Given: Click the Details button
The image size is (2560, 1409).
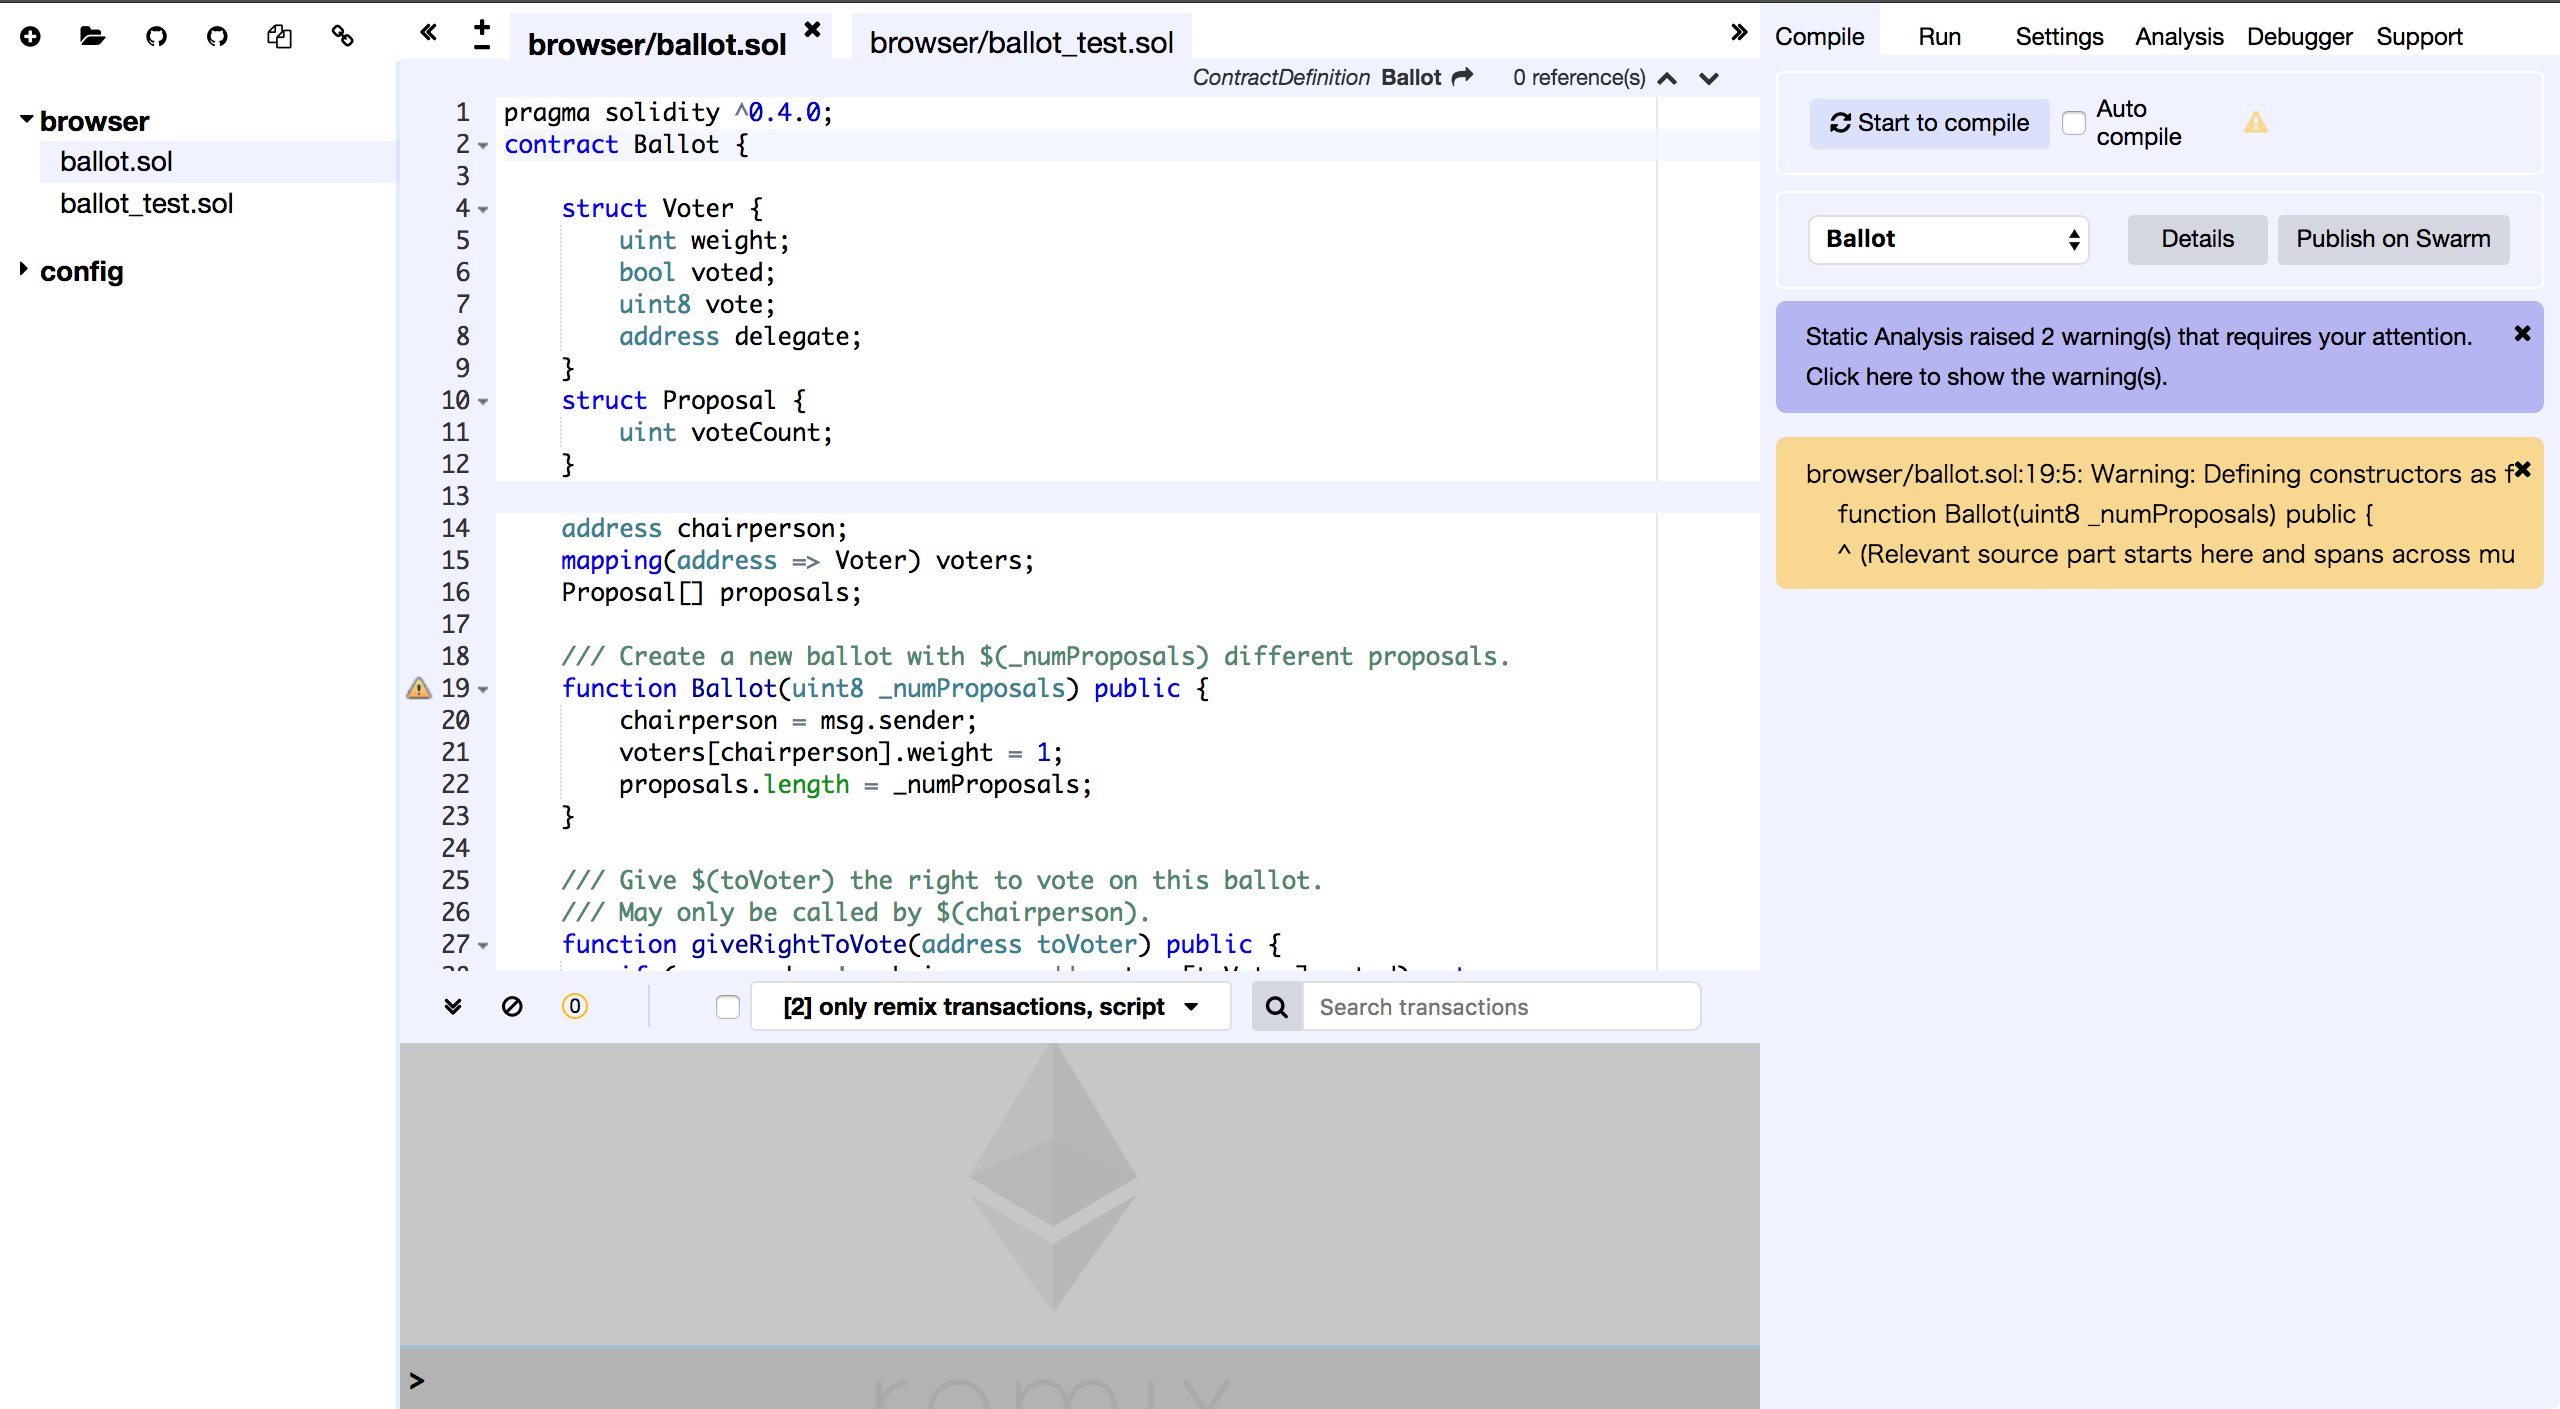Looking at the screenshot, I should pyautogui.click(x=2197, y=239).
